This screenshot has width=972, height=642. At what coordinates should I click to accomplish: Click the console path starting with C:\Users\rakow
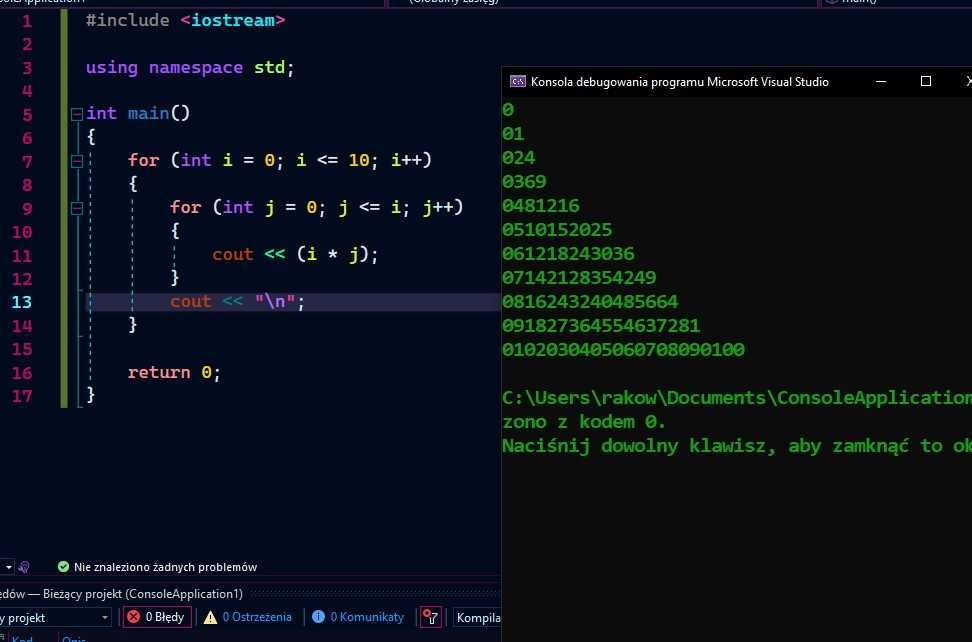tap(737, 398)
